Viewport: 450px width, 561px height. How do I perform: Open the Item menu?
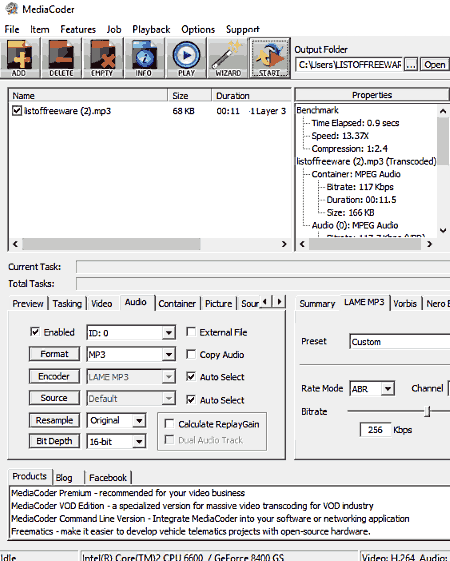pyautogui.click(x=39, y=29)
